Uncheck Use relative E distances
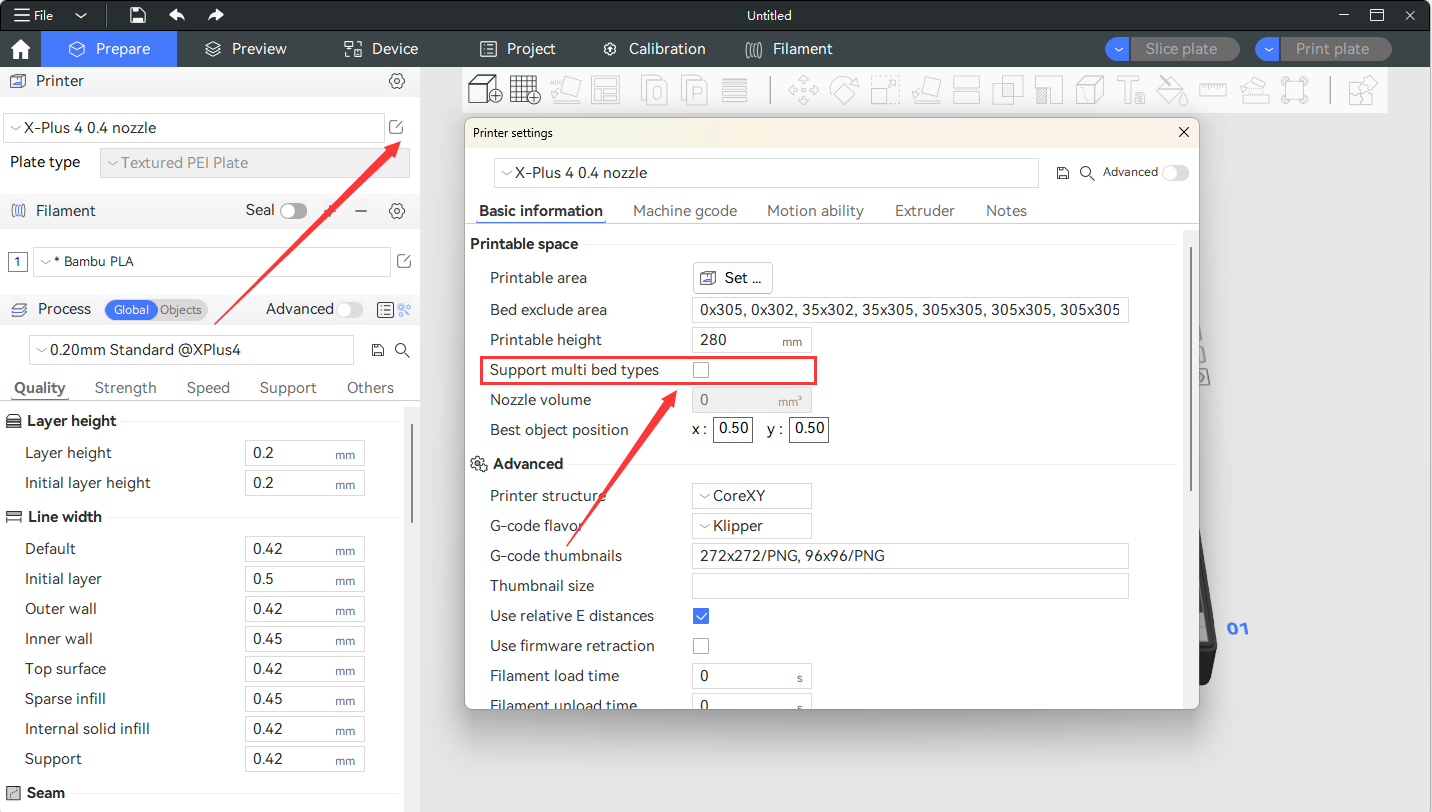This screenshot has width=1432, height=812. [x=701, y=616]
